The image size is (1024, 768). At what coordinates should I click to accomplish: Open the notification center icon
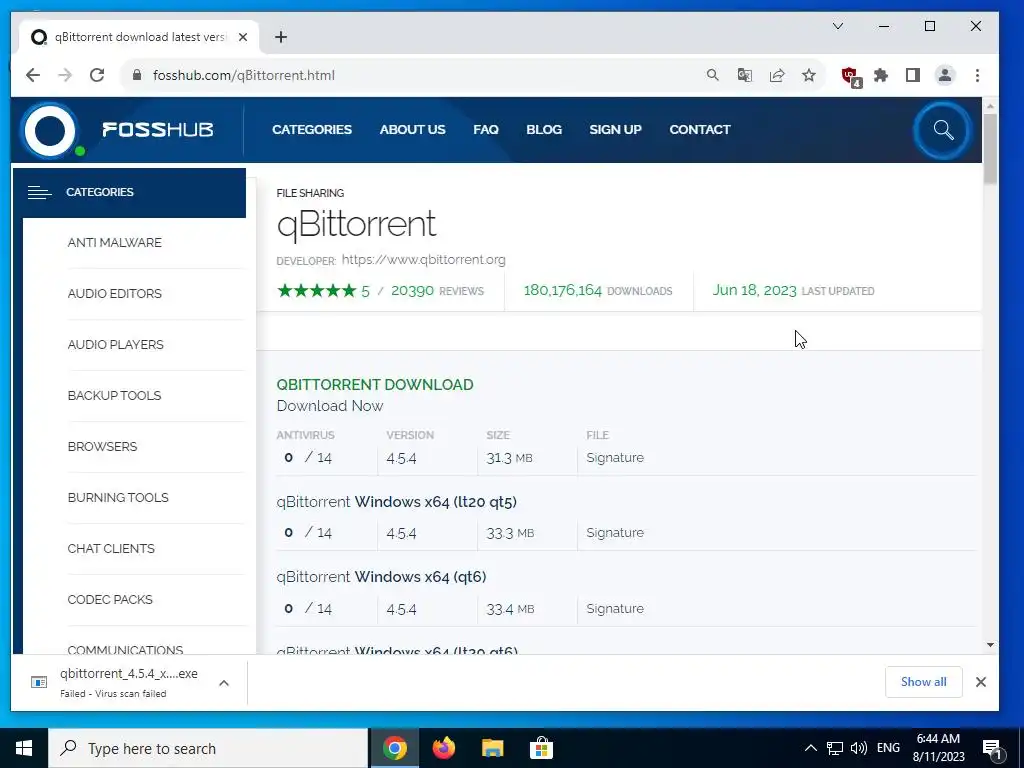tap(993, 748)
